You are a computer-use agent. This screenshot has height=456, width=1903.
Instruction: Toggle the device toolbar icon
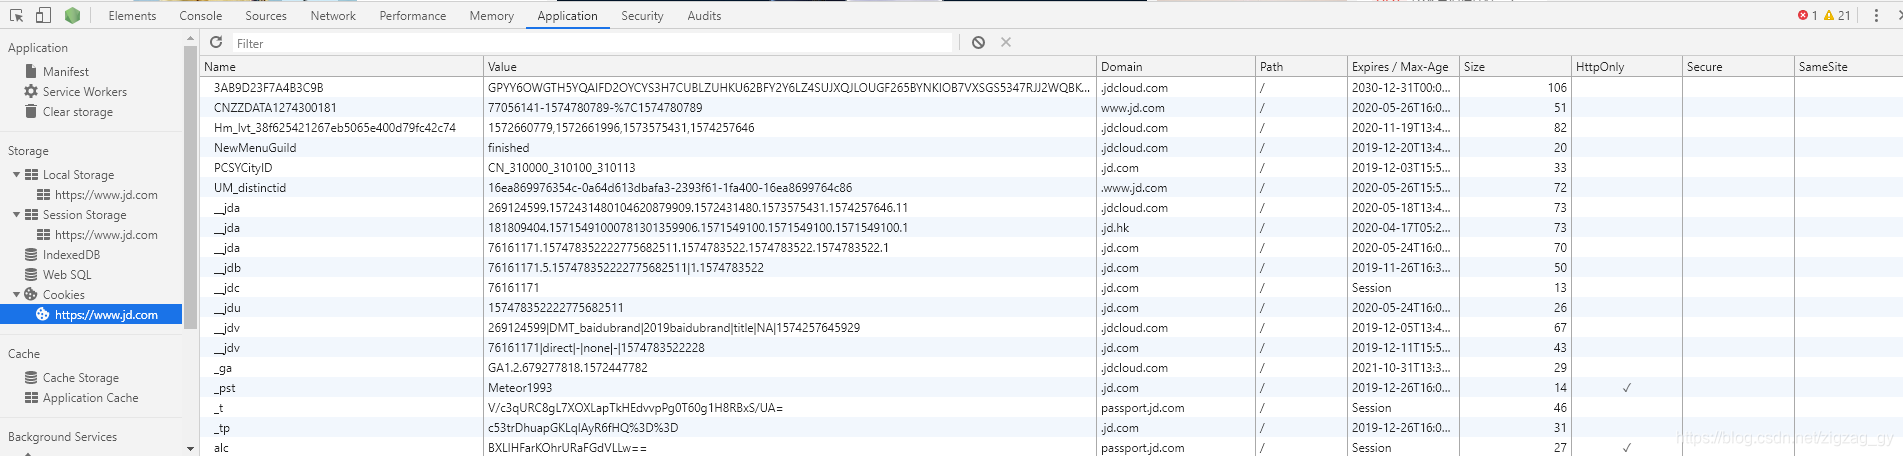[43, 15]
